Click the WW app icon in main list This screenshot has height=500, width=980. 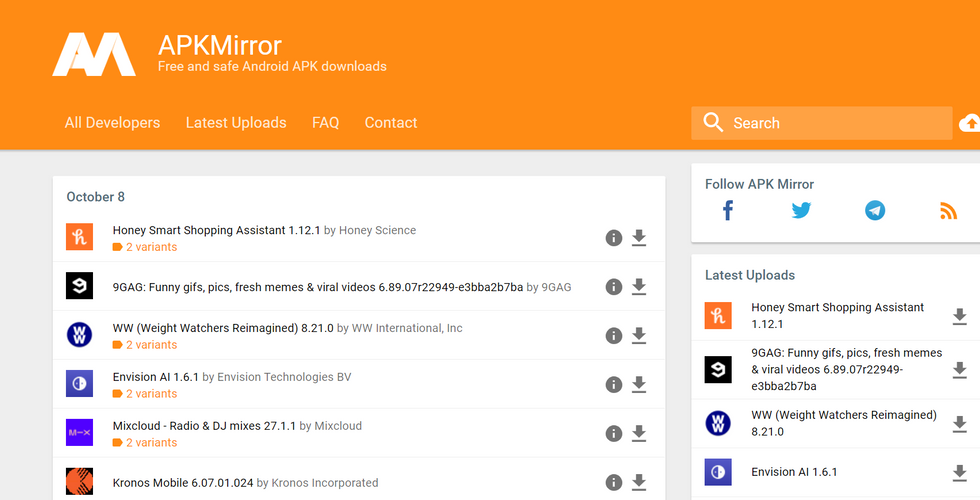79,334
